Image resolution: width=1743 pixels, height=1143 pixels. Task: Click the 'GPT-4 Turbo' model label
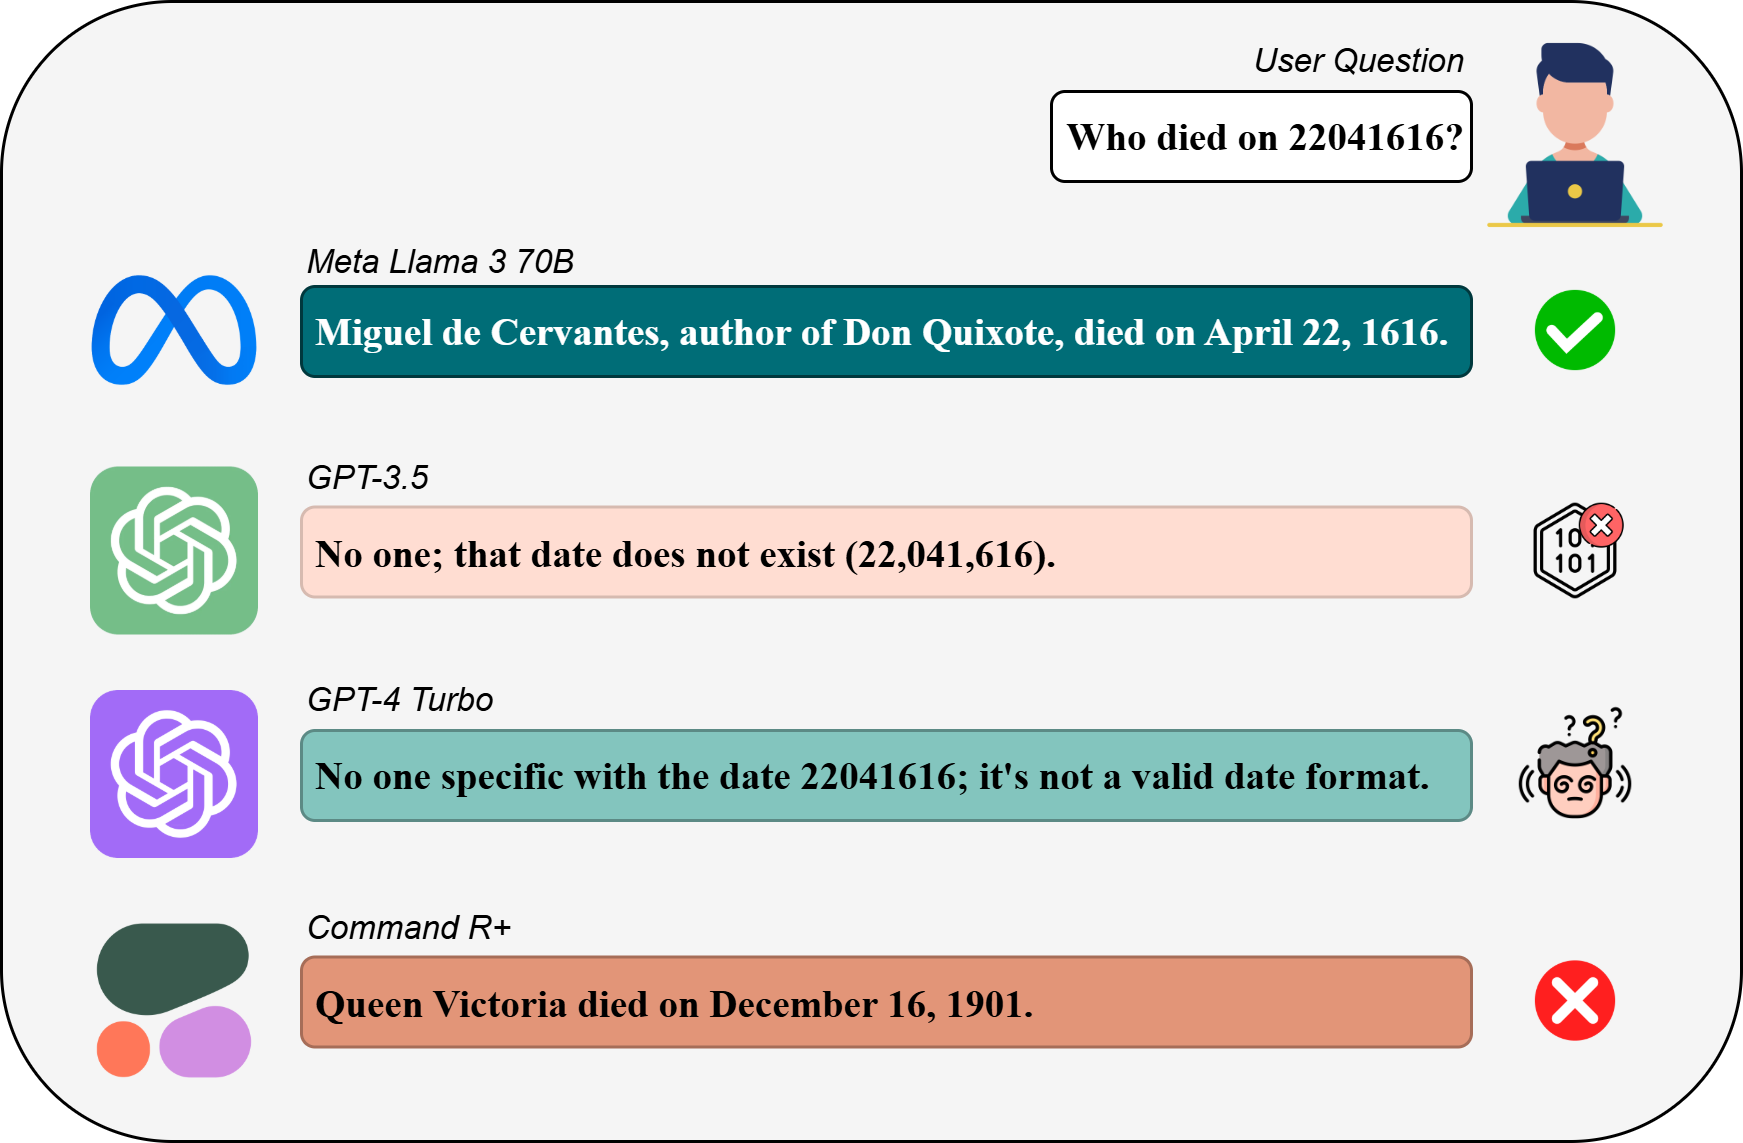point(400,700)
